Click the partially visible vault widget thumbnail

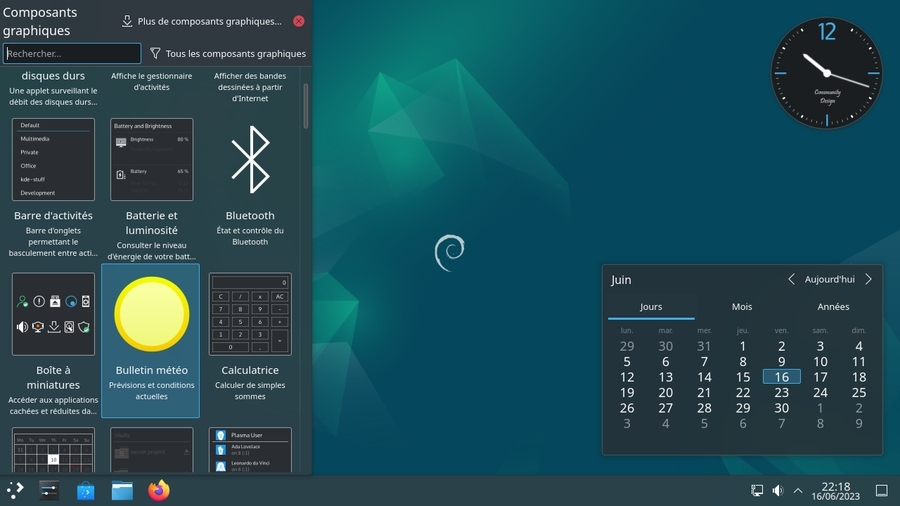[152, 450]
